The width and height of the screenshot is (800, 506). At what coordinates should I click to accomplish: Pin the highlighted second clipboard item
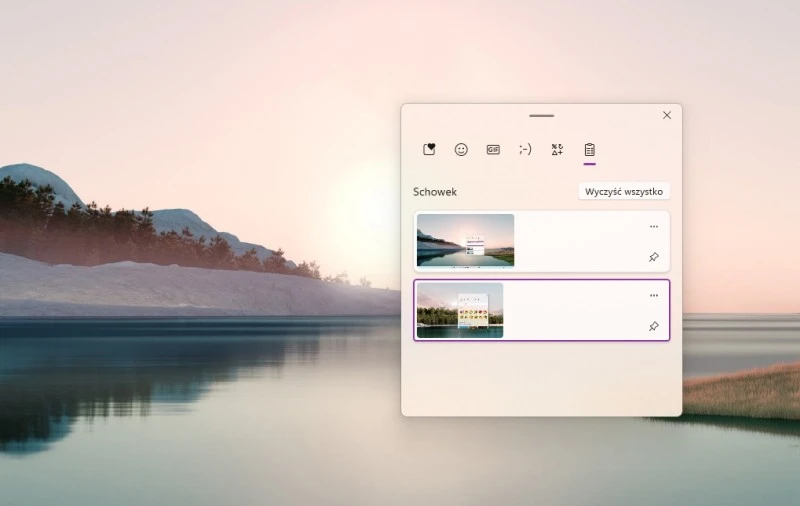[x=653, y=326]
